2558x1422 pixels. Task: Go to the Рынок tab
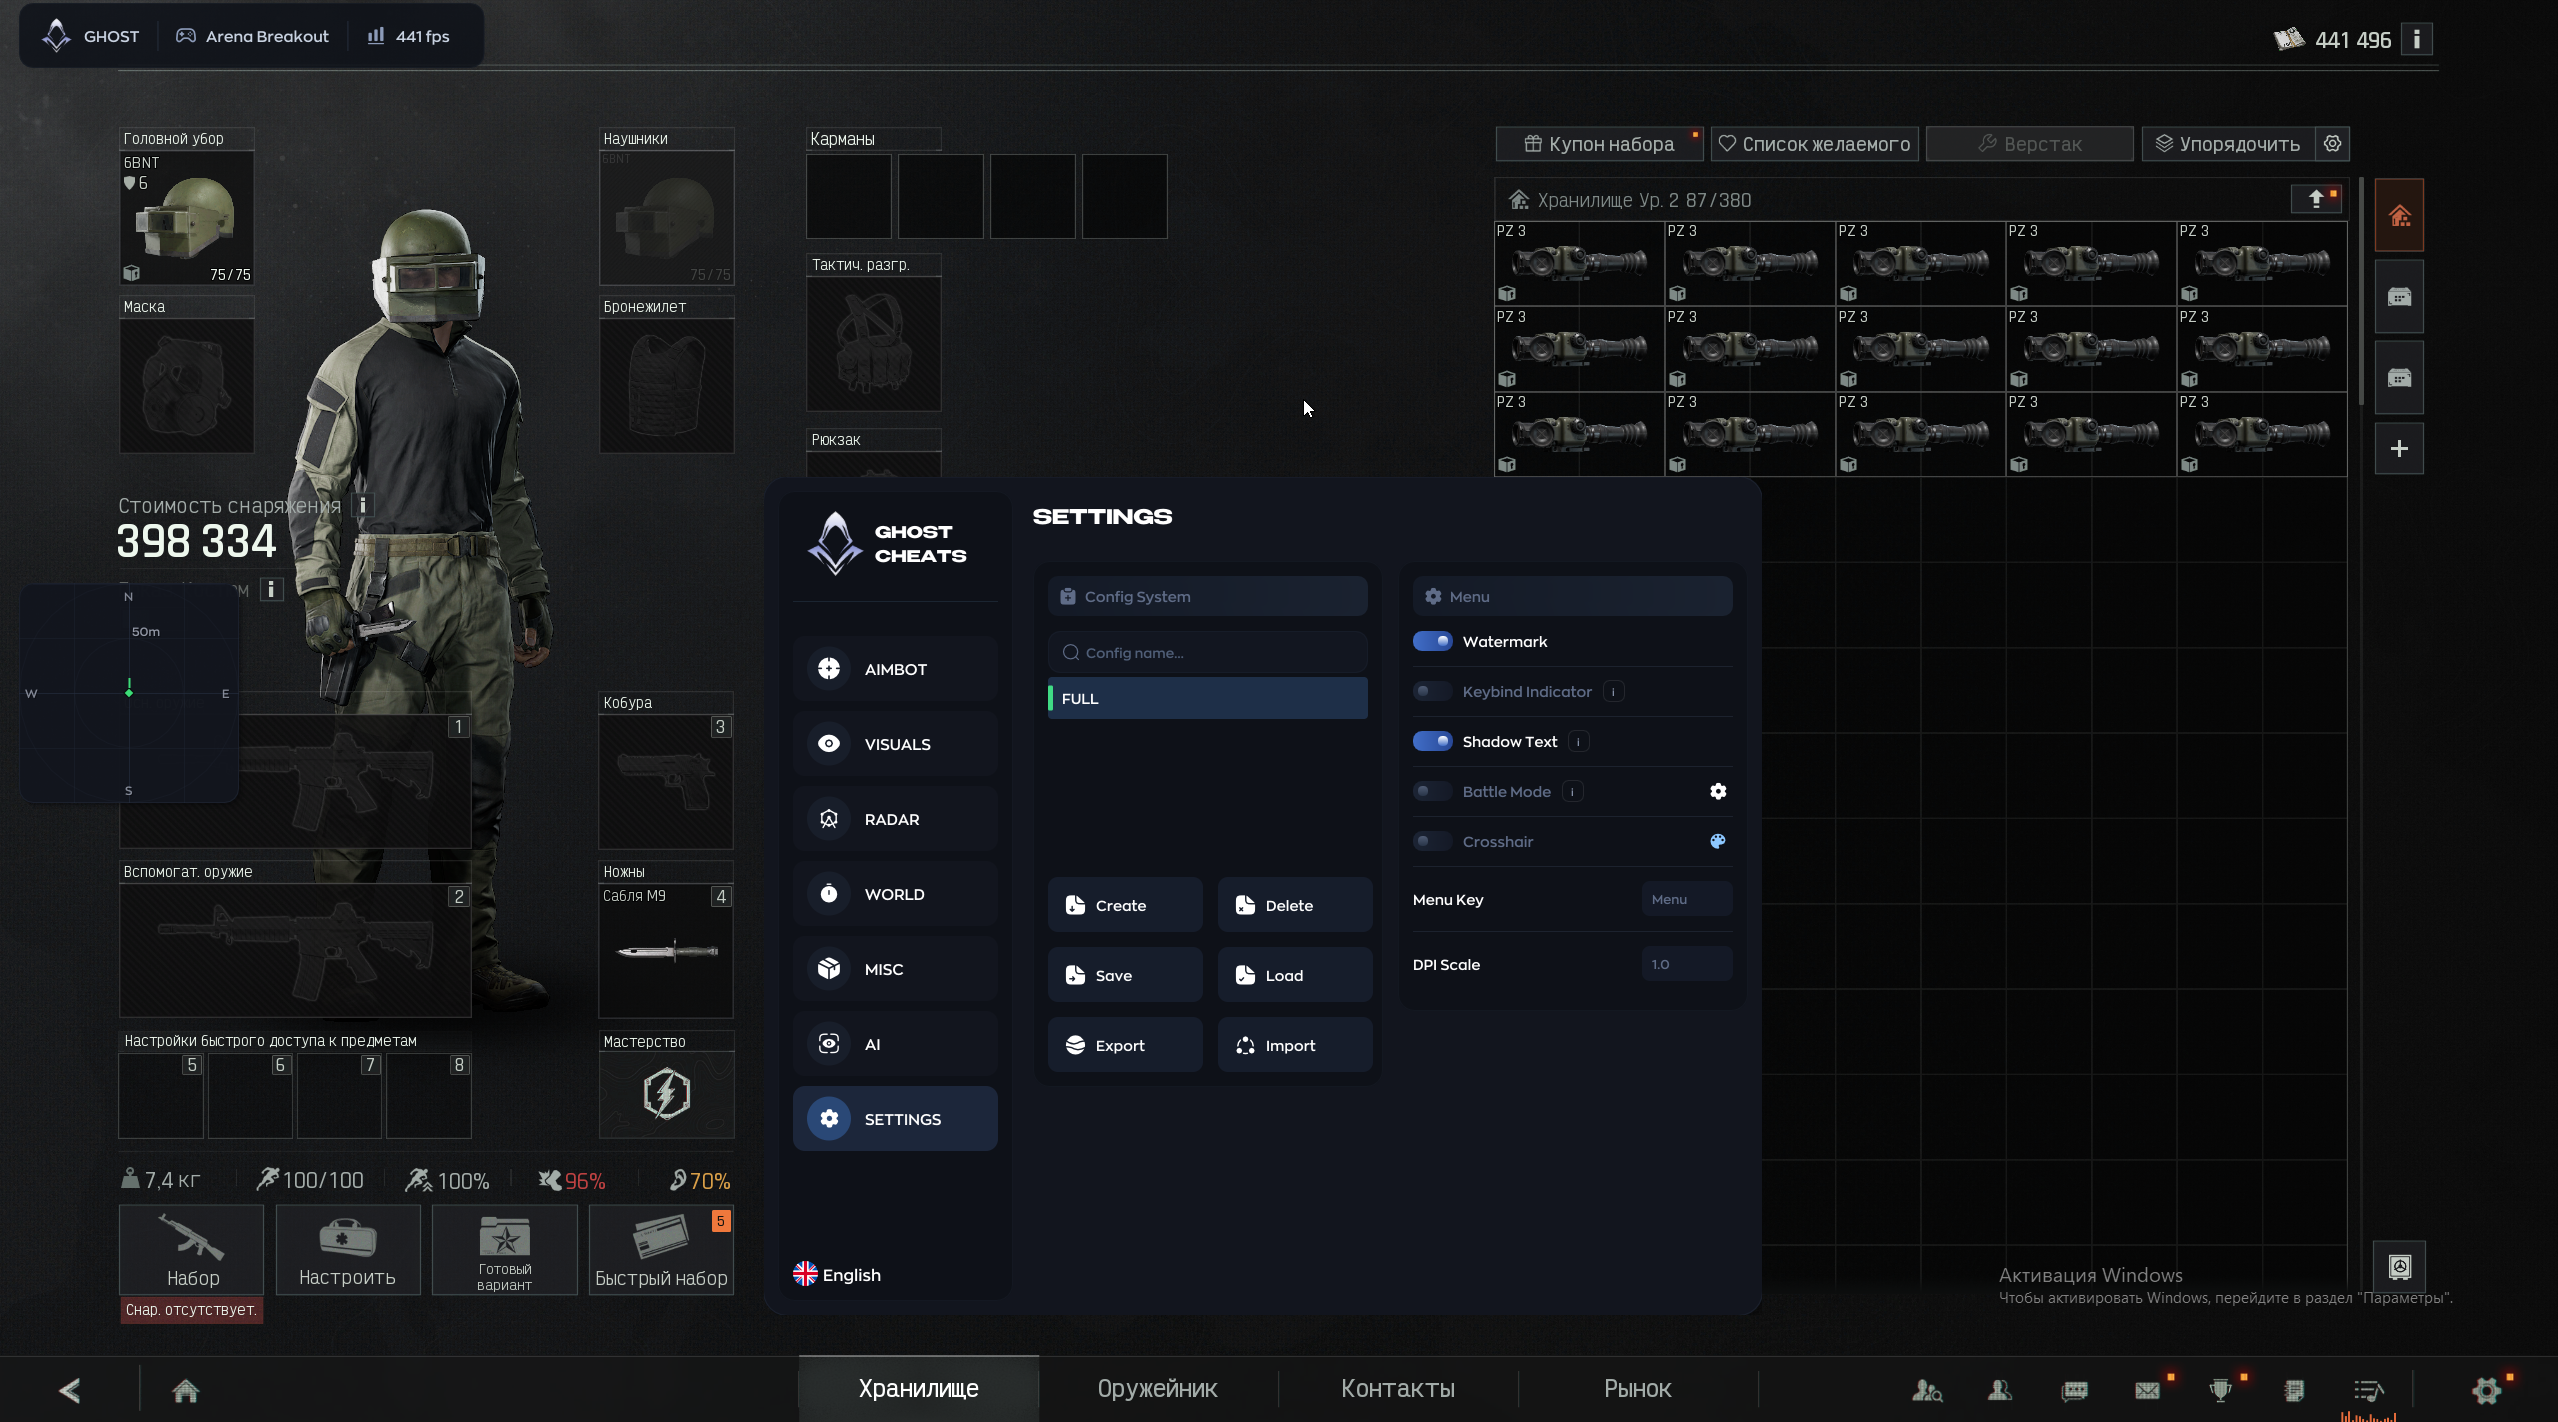(x=1637, y=1389)
